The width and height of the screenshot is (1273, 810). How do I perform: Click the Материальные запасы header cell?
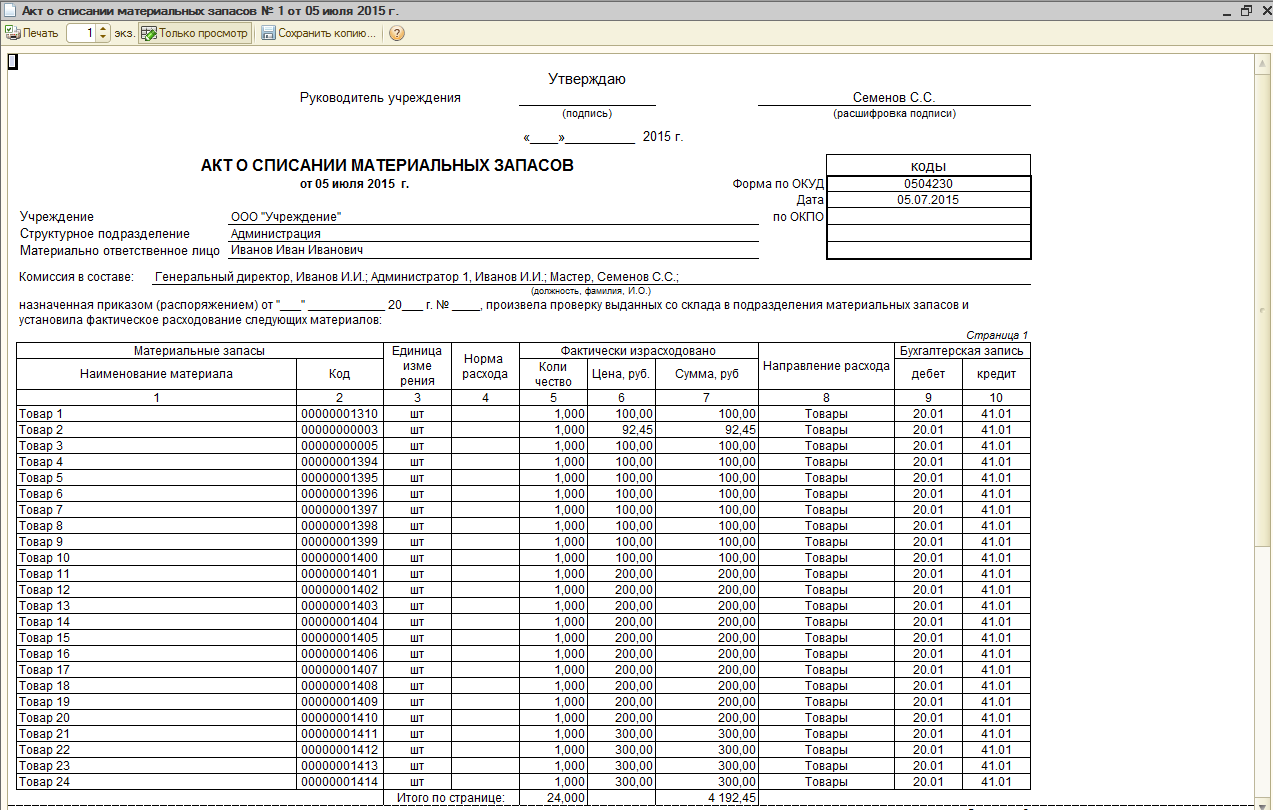[200, 351]
